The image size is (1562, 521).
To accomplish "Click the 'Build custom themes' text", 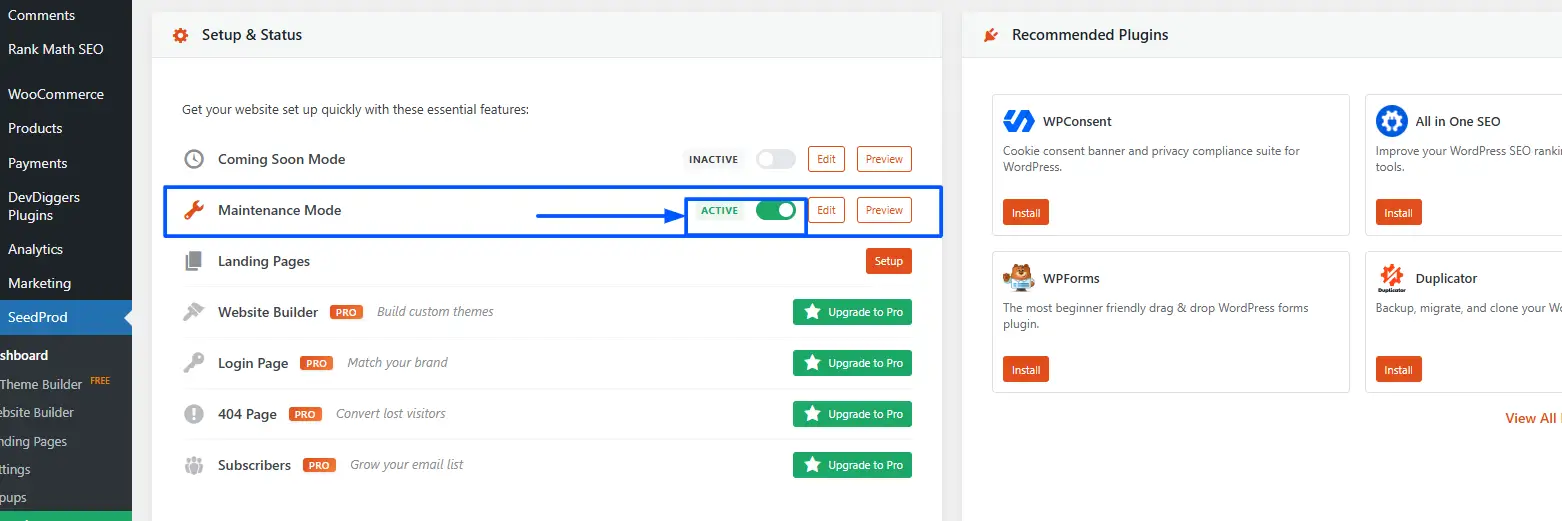I will click(x=435, y=312).
